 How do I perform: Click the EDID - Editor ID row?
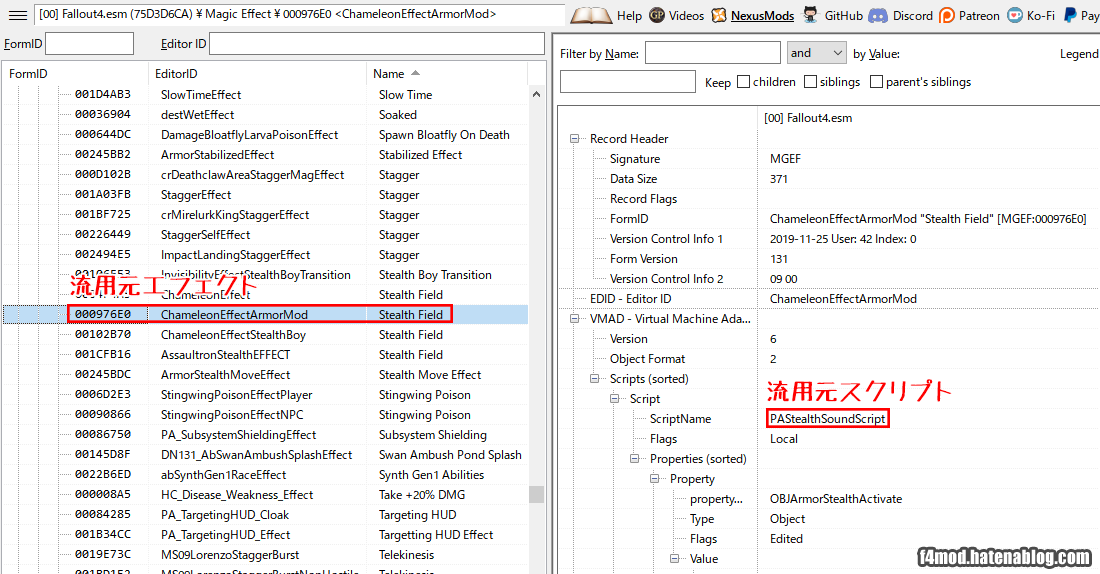point(829,299)
